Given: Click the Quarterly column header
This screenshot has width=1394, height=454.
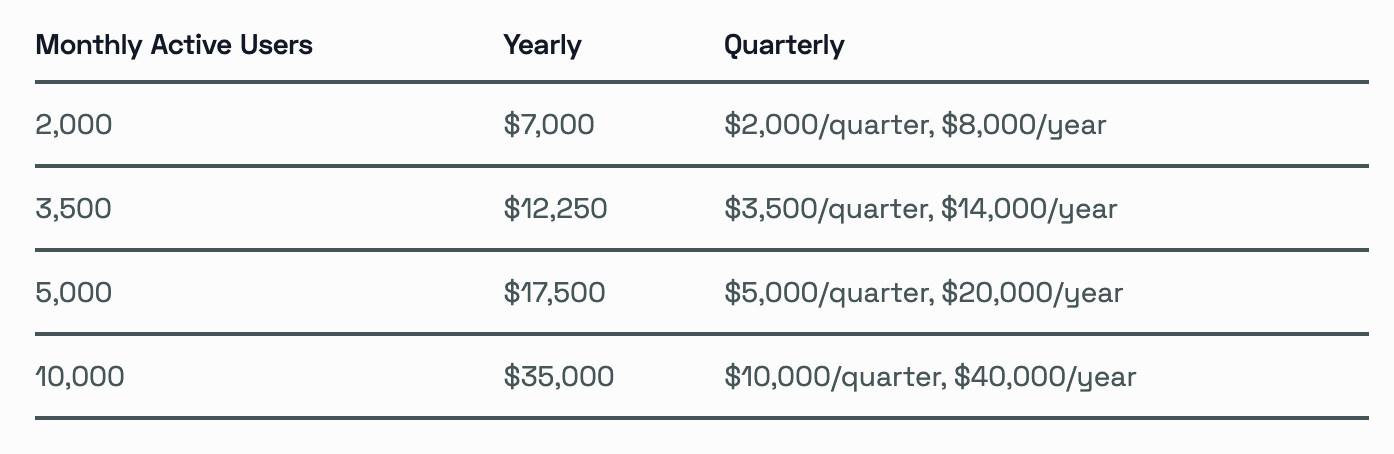Looking at the screenshot, I should tap(784, 46).
